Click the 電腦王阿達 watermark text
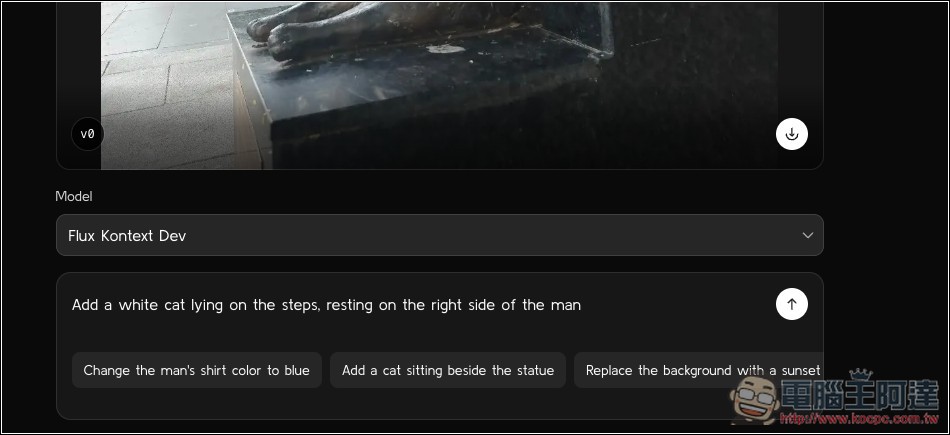Screen dimensions: 950x435 coord(860,396)
